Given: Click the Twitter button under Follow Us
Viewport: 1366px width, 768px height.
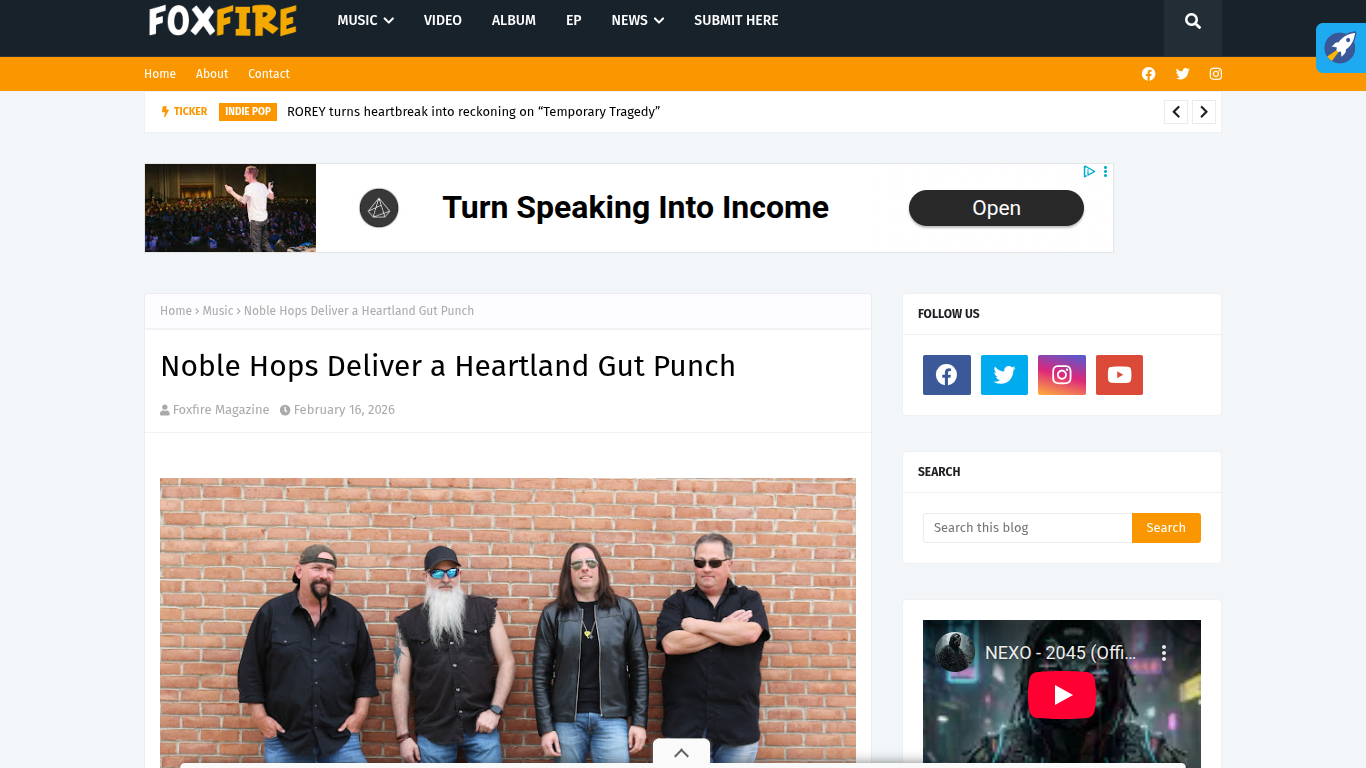Looking at the screenshot, I should click(x=1004, y=375).
